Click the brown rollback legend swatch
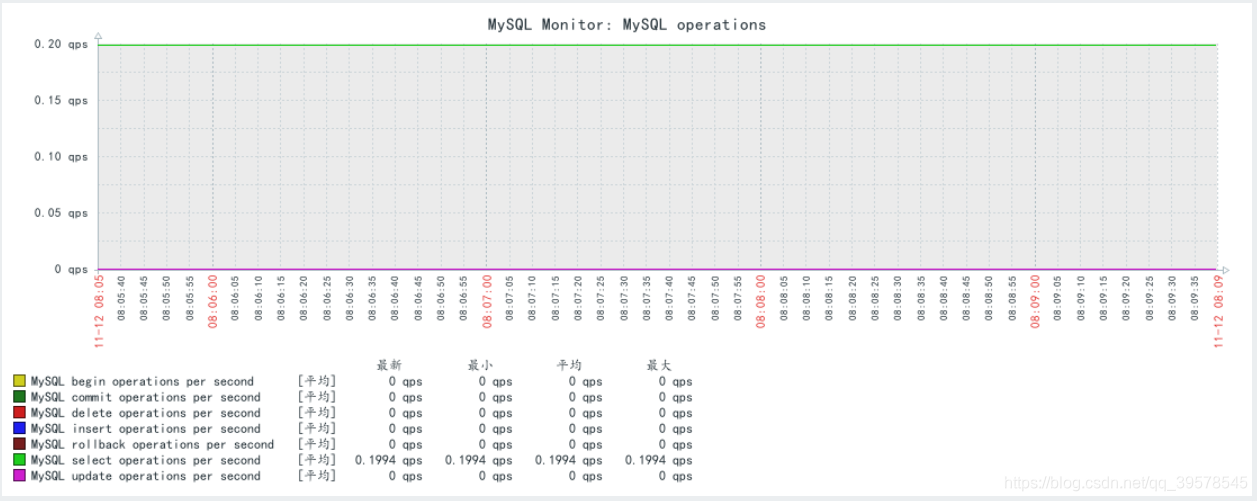Screen dimensions: 1257x501 coord(19,444)
